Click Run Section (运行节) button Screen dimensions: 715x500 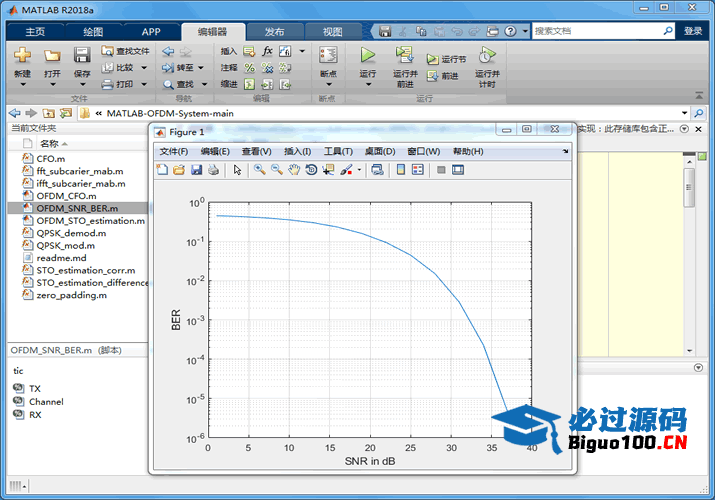[446, 59]
